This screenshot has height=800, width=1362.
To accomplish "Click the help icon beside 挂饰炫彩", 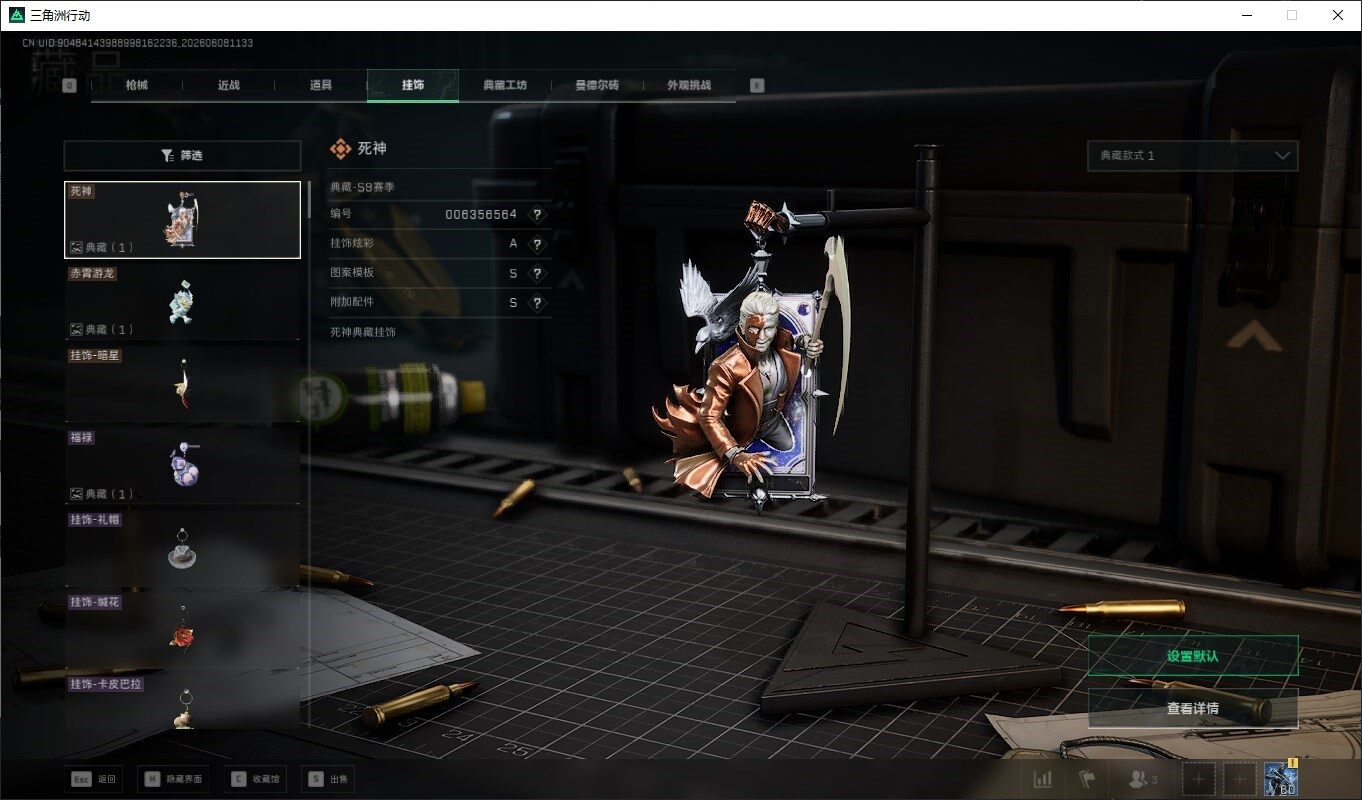I will (537, 244).
